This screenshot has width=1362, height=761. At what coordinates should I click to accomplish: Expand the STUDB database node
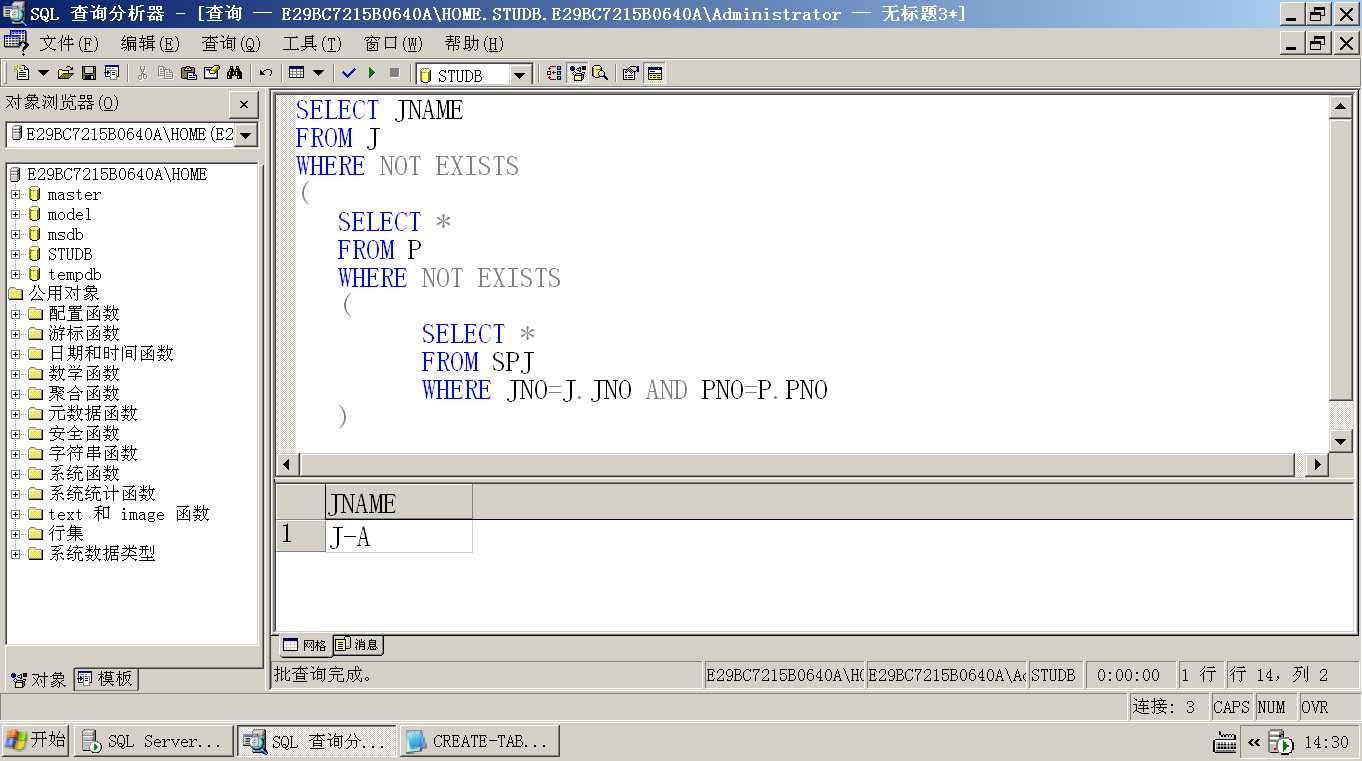point(15,254)
